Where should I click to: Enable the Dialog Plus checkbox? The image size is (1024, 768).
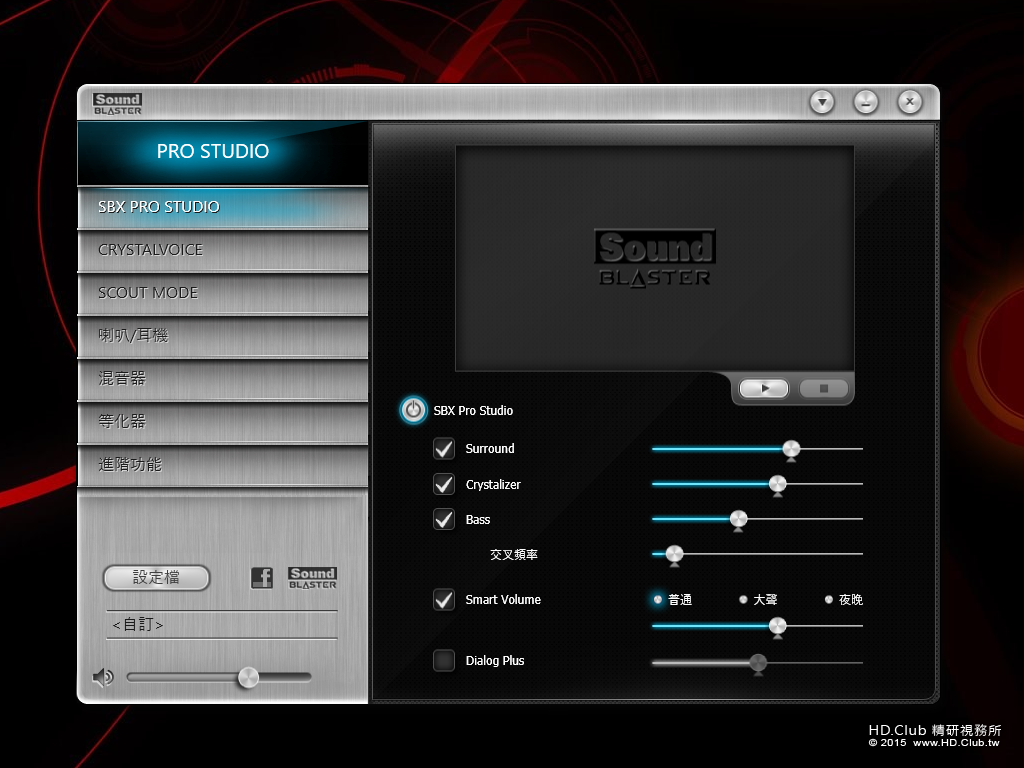pos(444,660)
